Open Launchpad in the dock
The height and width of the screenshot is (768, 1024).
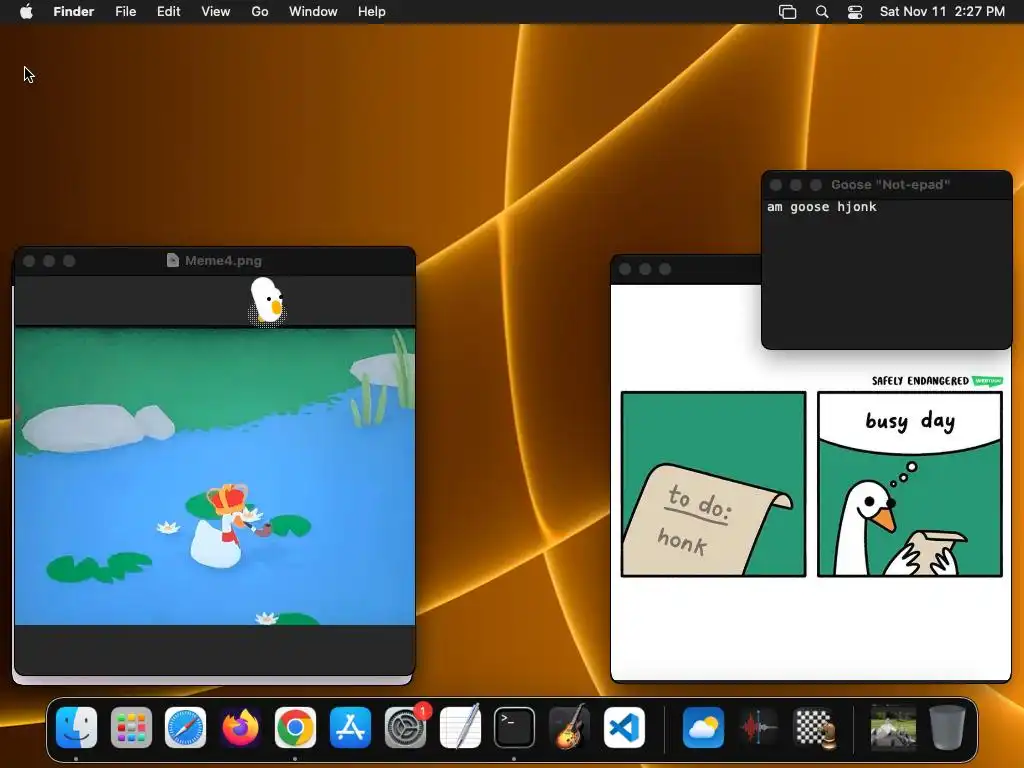pyautogui.click(x=131, y=727)
